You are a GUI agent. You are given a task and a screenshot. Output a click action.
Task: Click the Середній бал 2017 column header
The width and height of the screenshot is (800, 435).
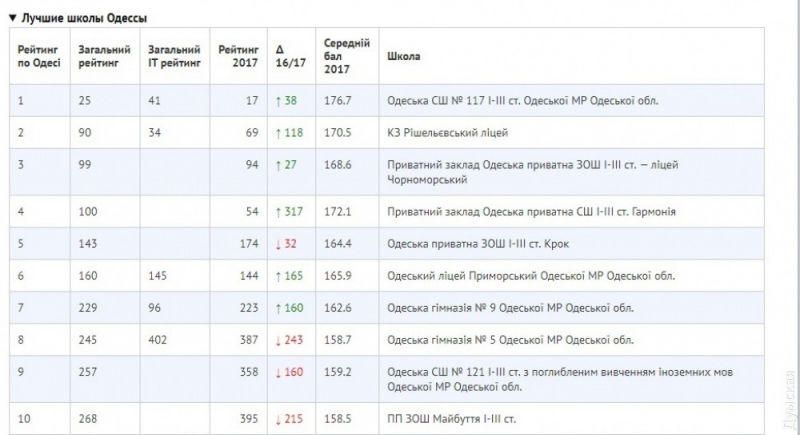[x=346, y=56]
